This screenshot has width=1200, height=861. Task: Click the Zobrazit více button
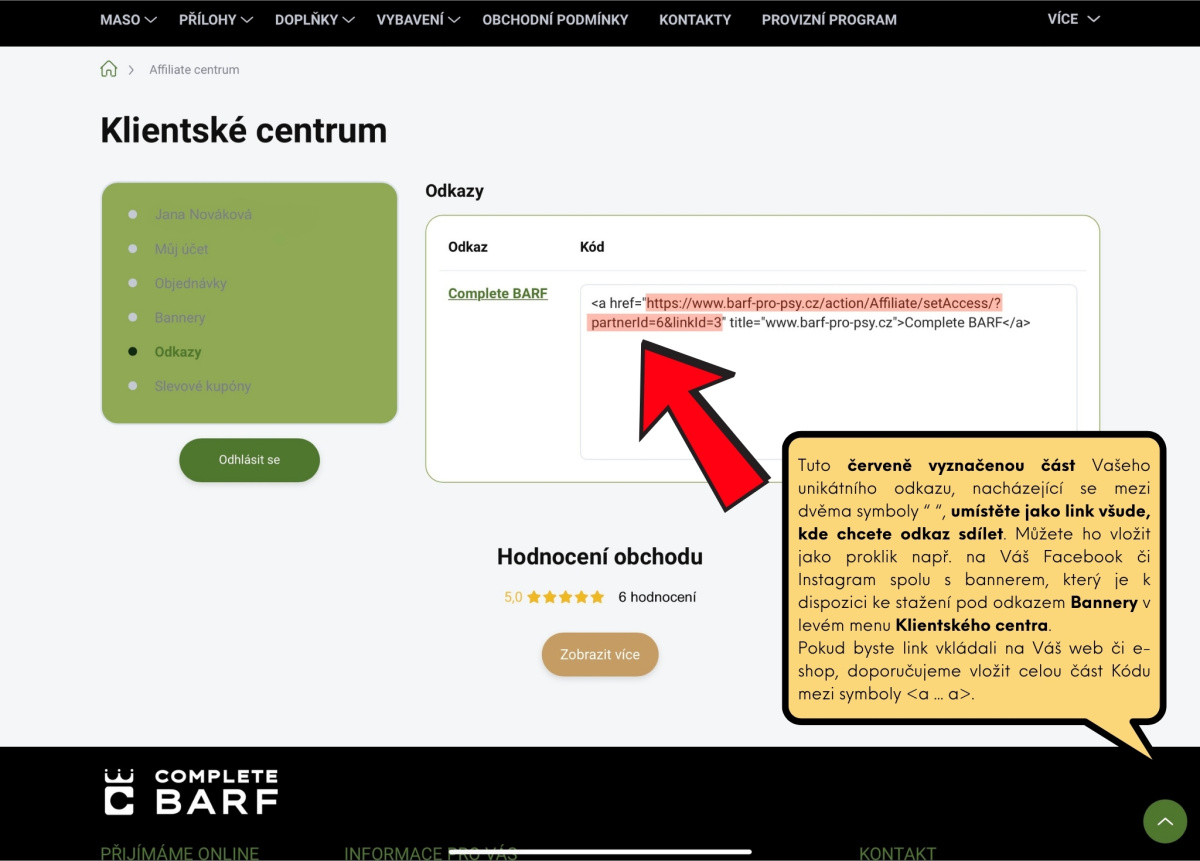(600, 655)
